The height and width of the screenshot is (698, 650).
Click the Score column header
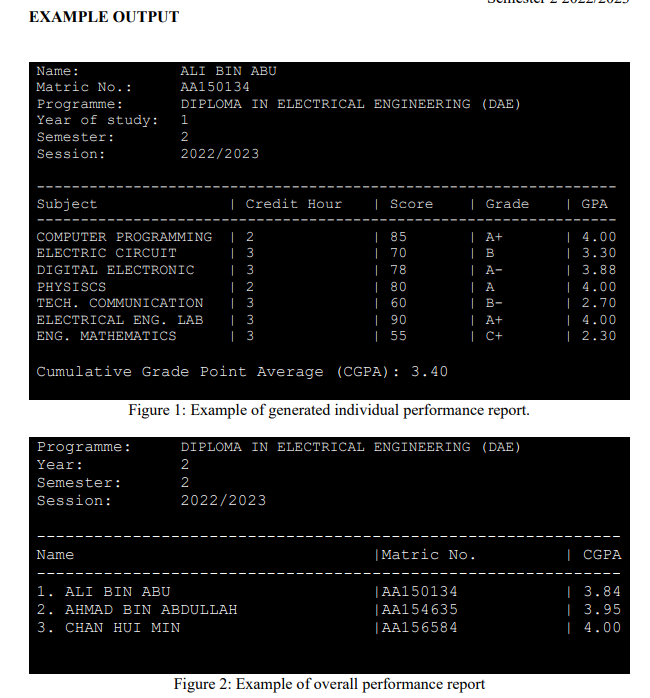[x=411, y=204]
